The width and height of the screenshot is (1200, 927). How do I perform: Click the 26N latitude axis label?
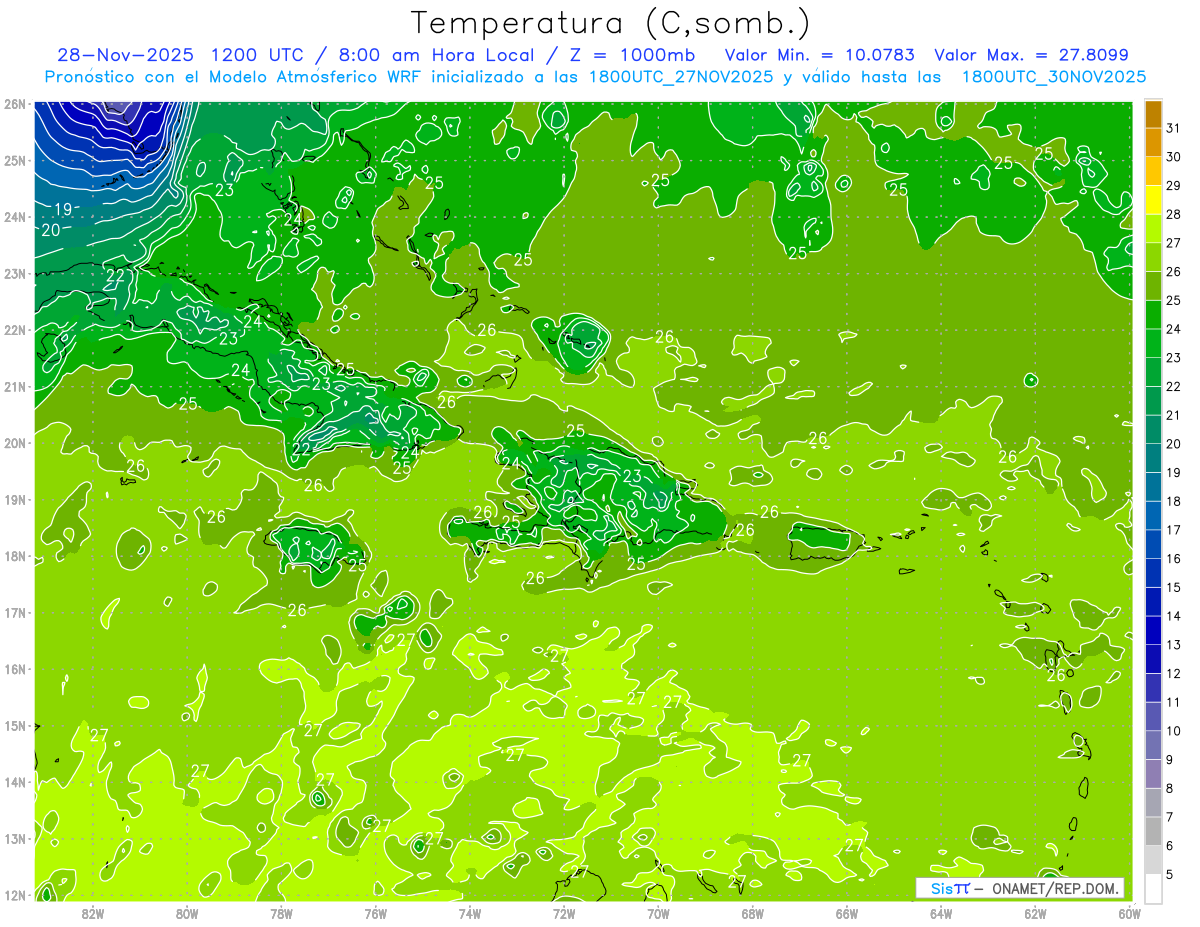(x=14, y=104)
